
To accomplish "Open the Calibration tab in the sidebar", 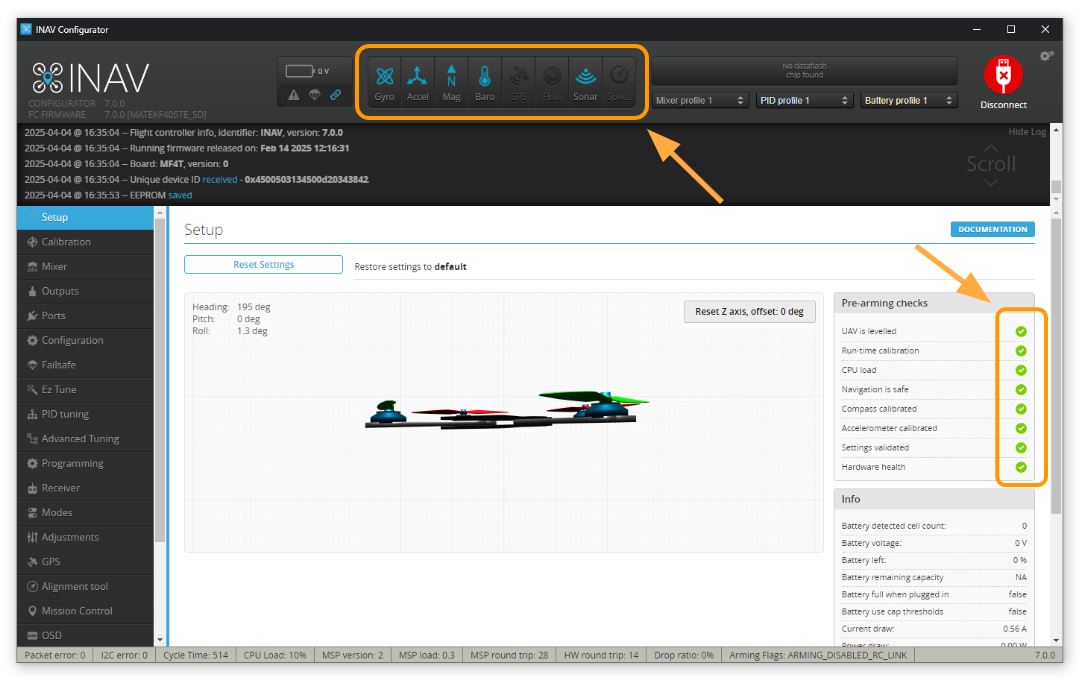I will point(86,242).
